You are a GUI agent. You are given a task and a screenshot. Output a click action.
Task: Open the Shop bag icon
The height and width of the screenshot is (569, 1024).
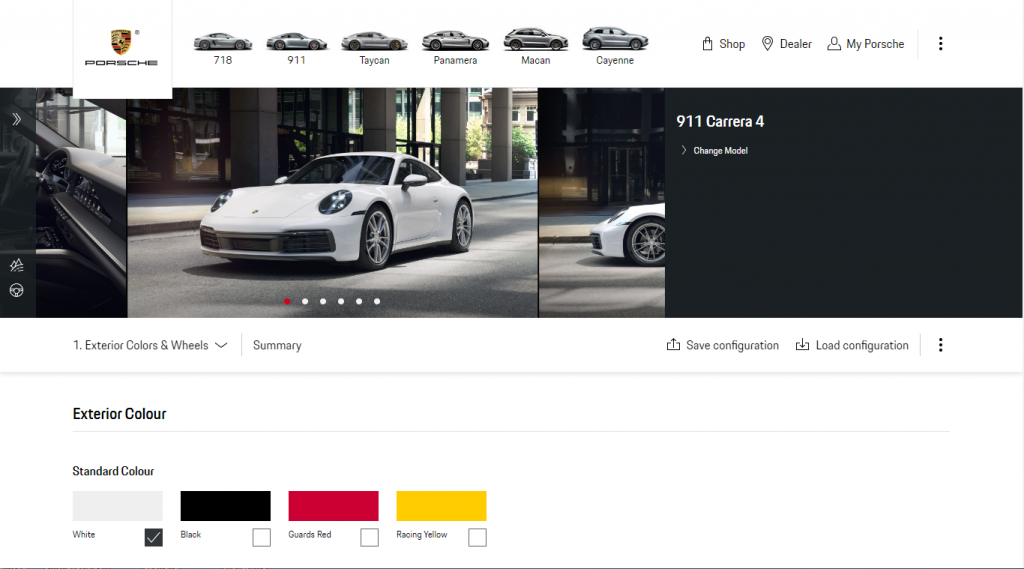(707, 44)
